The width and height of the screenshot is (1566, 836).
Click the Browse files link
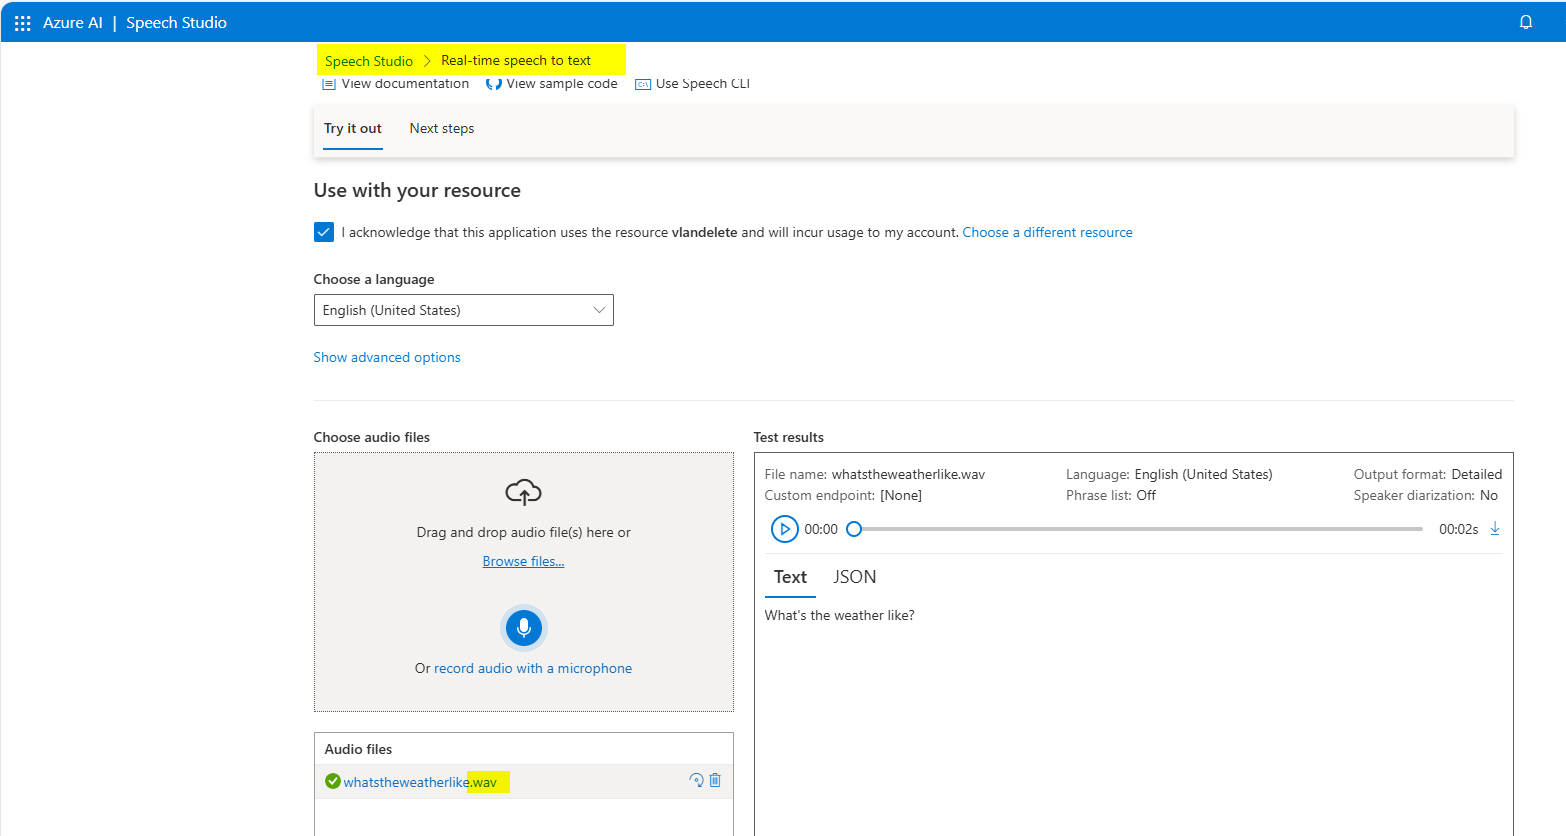523,561
